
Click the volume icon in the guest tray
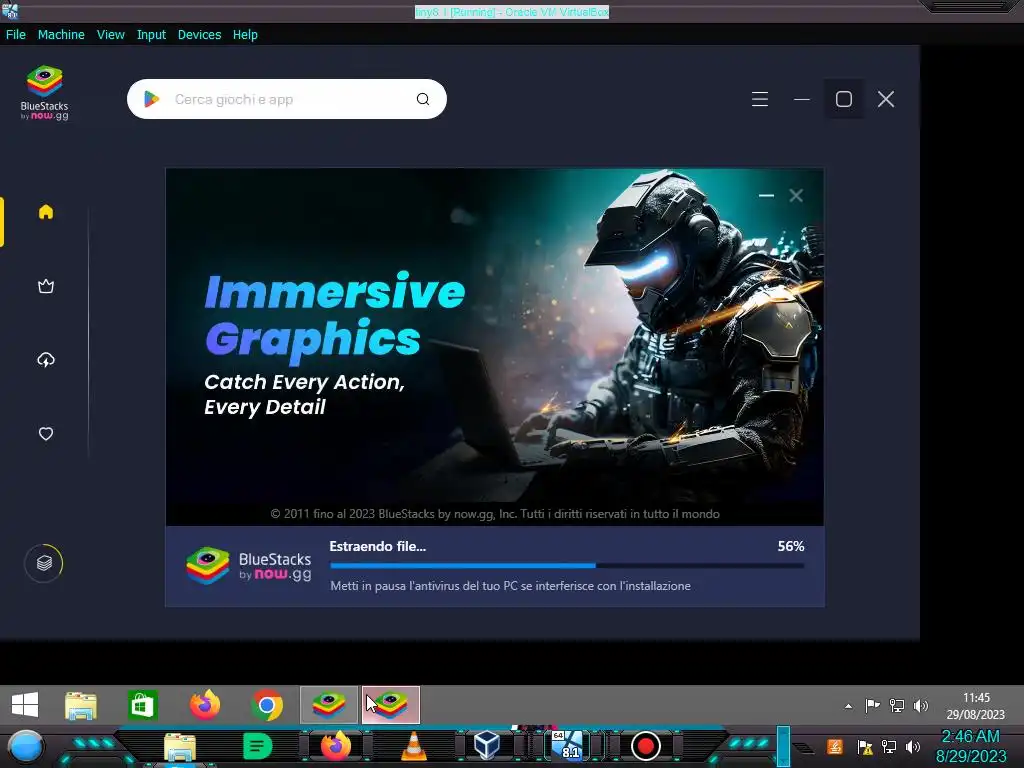tap(921, 706)
